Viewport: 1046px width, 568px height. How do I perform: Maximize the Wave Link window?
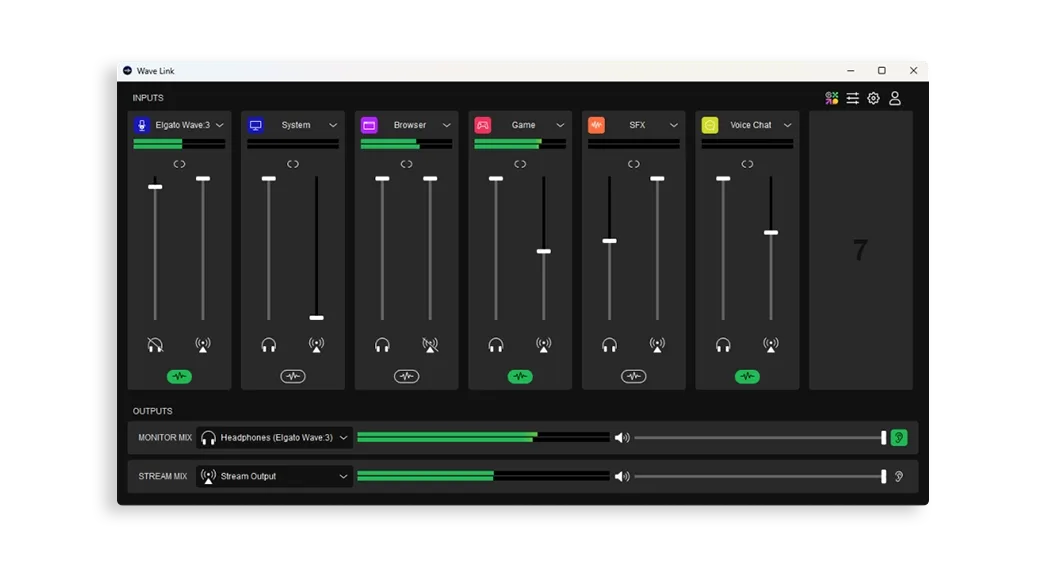coord(882,71)
